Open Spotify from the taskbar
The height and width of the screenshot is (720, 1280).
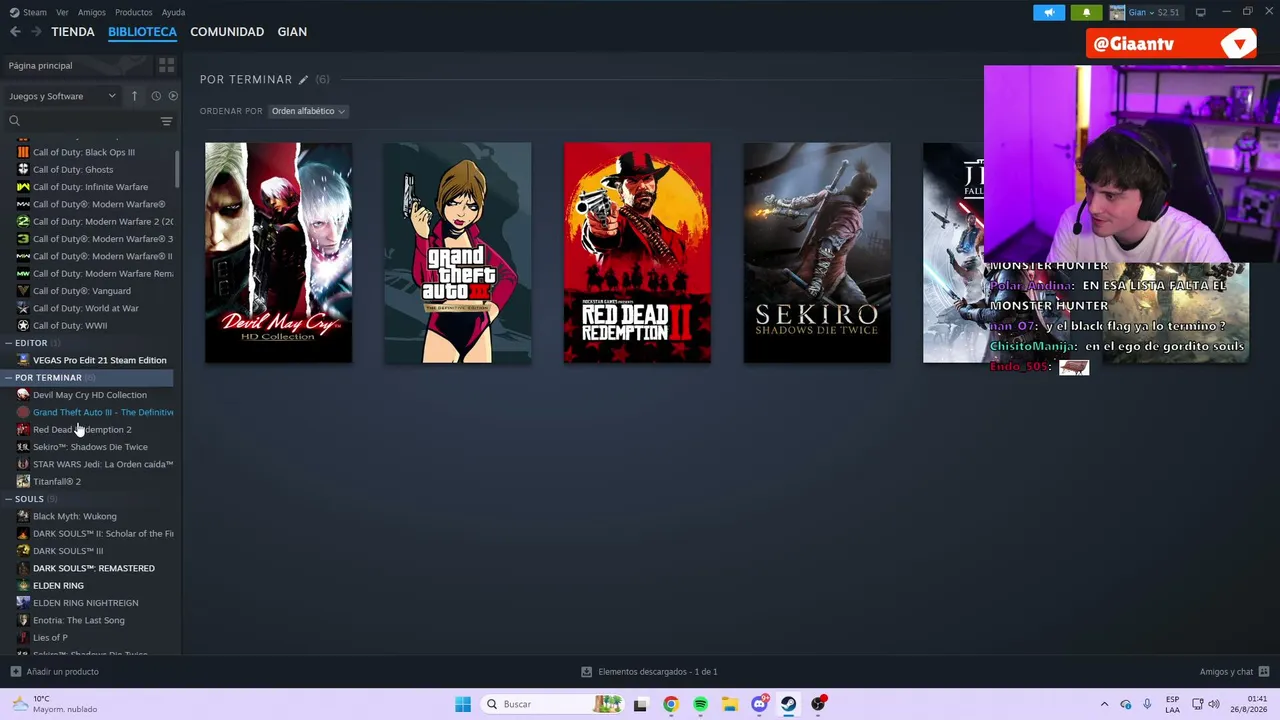[700, 704]
